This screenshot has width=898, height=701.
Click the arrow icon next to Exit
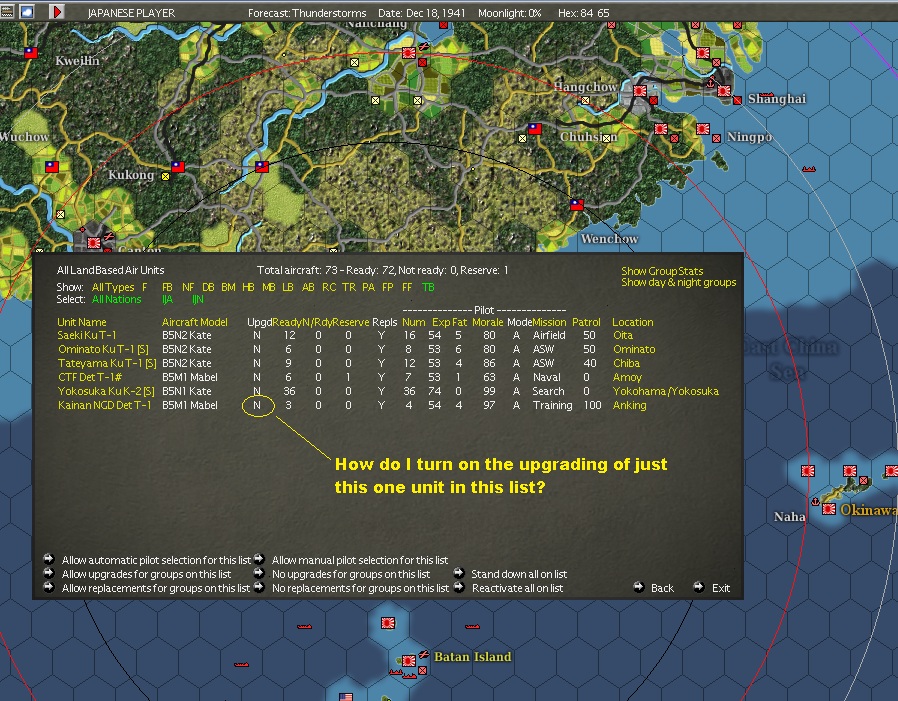point(699,587)
